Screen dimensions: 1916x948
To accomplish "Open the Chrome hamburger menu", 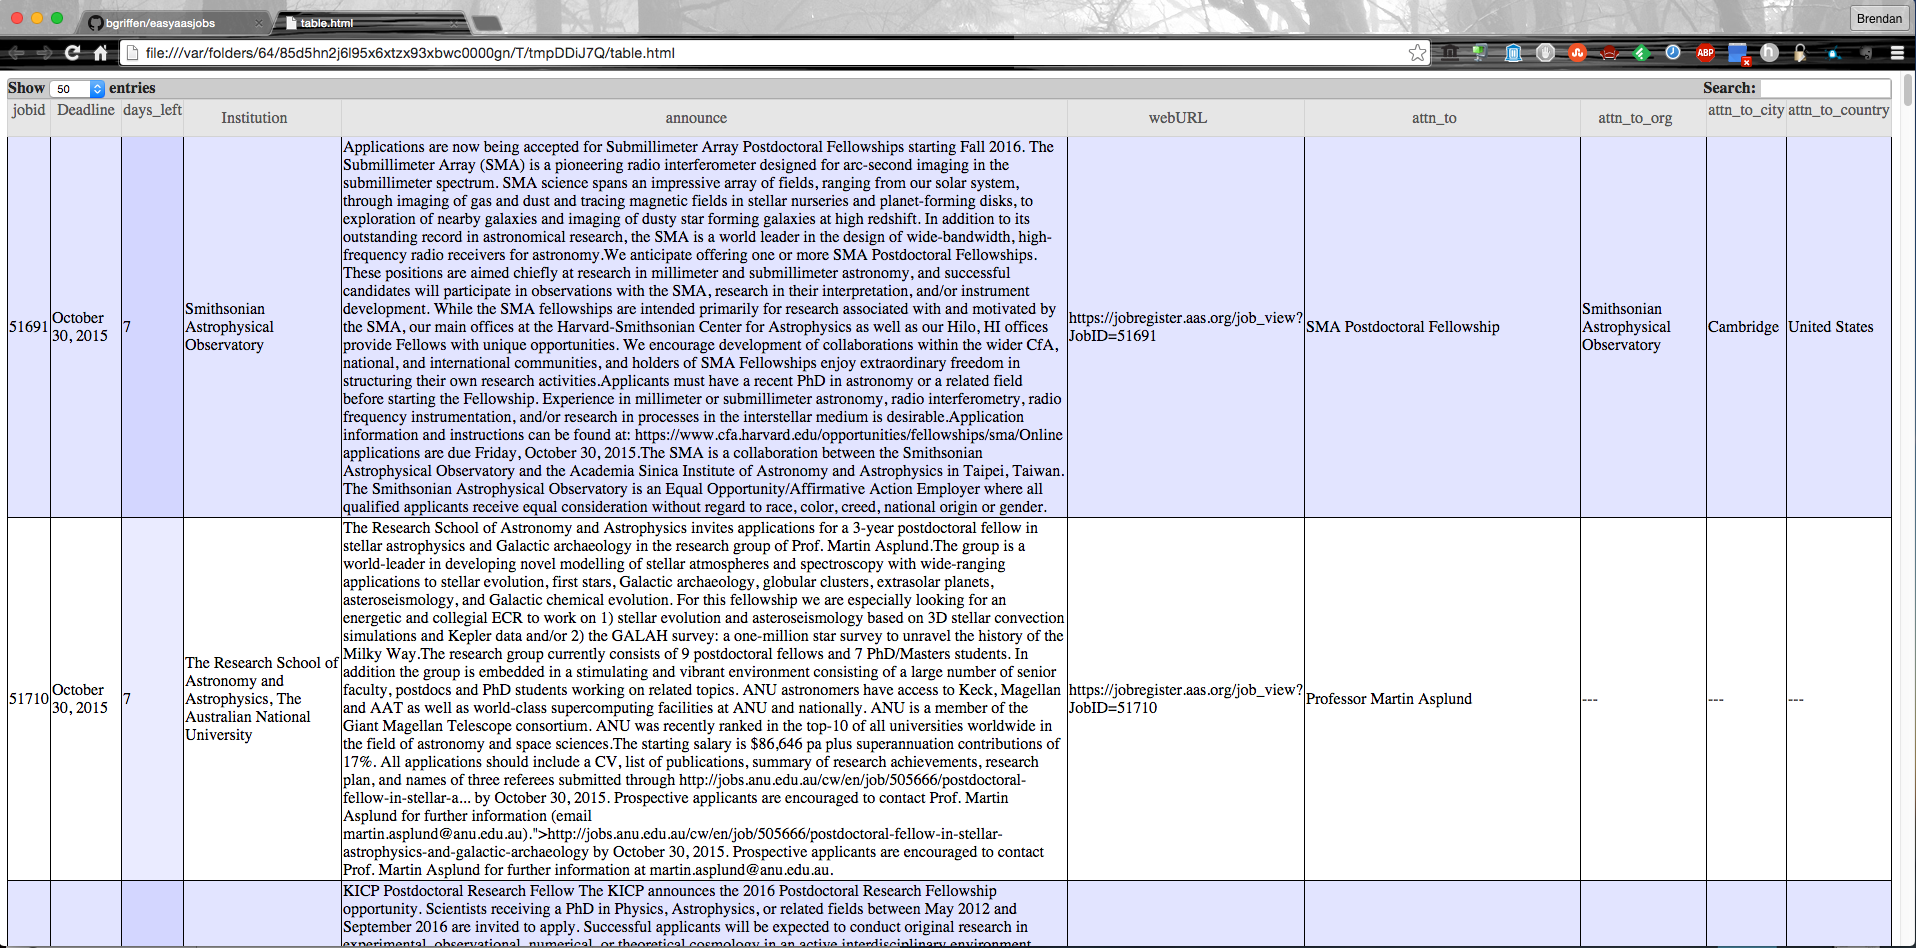I will point(1896,53).
